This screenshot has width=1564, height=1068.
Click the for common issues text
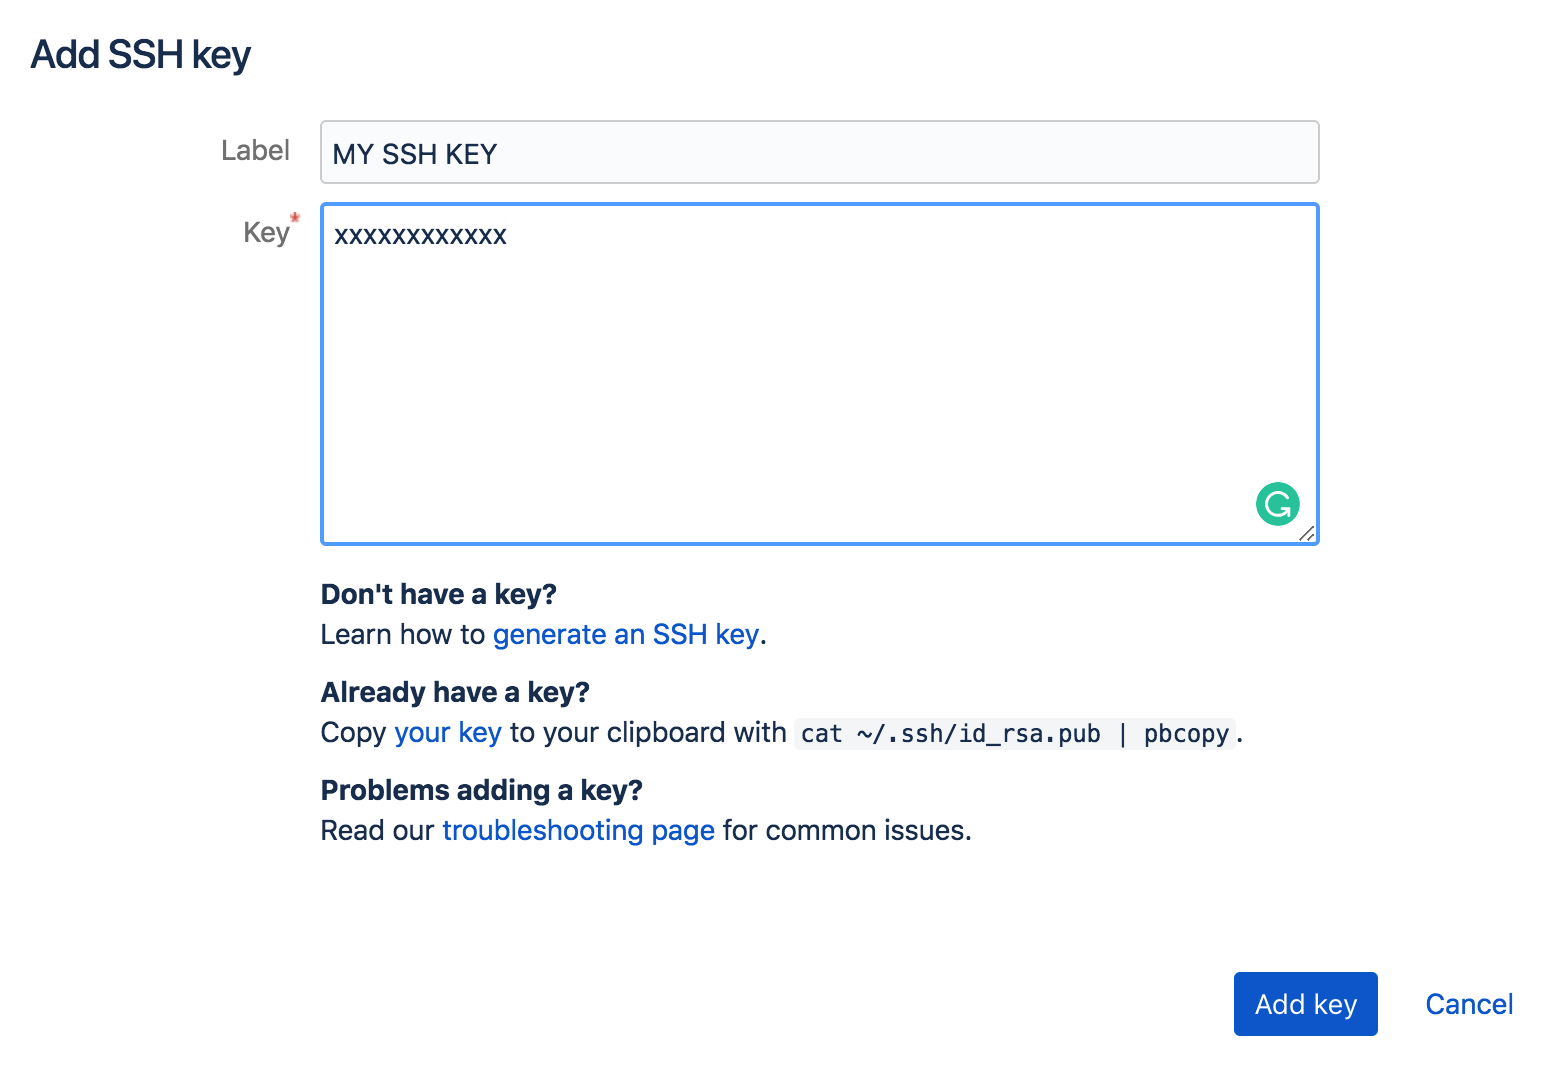(x=846, y=831)
